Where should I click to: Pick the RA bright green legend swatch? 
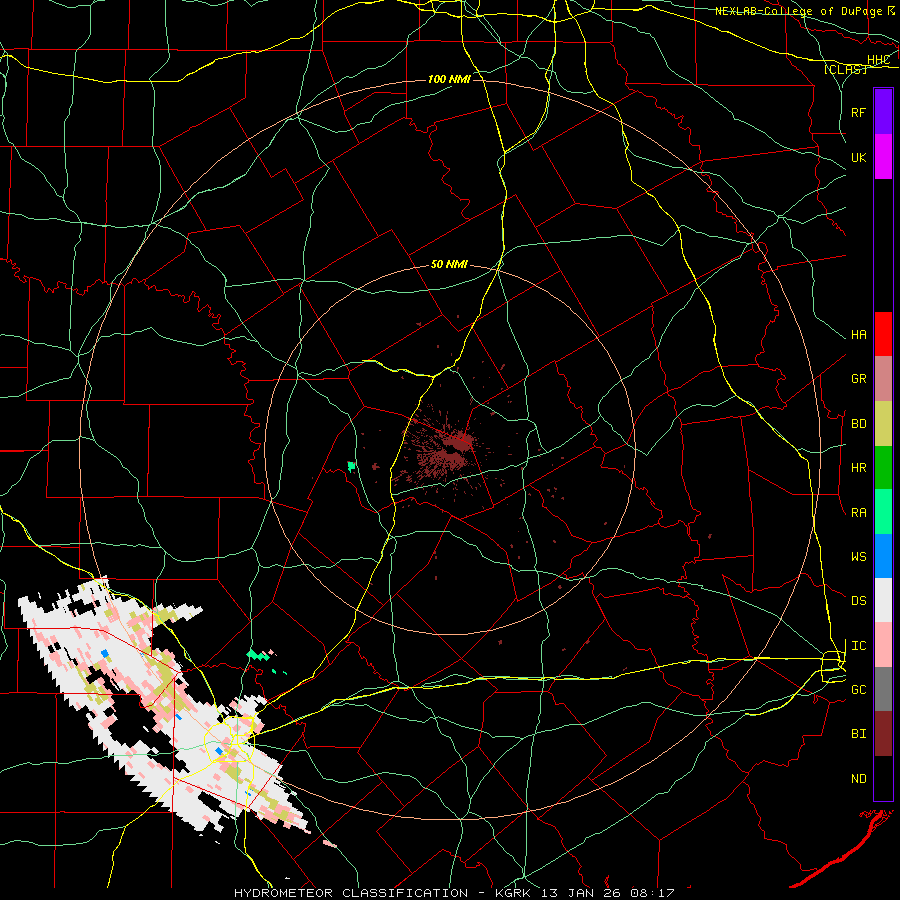[883, 512]
